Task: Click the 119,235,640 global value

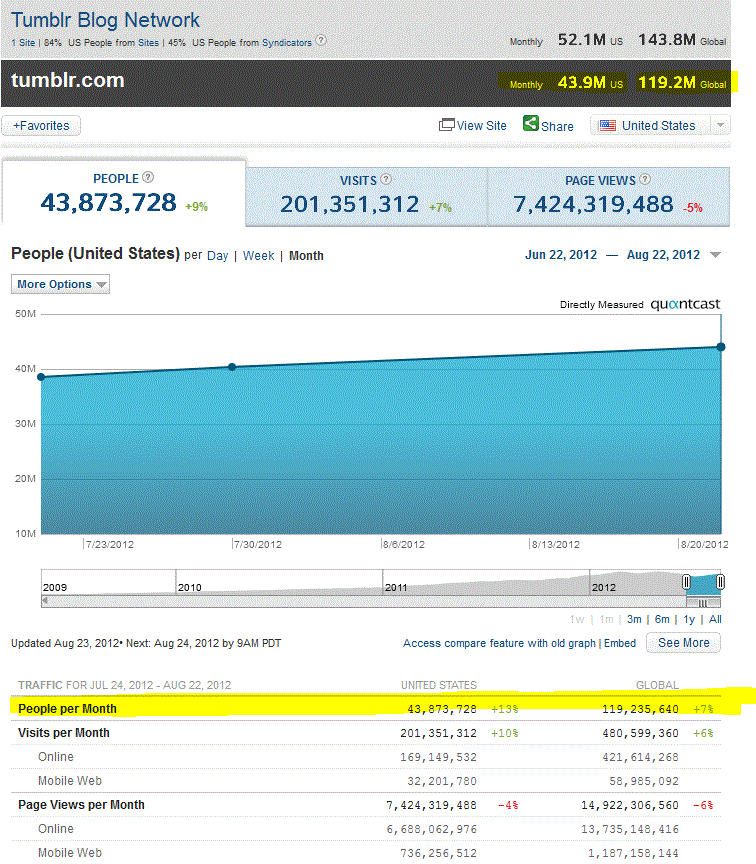Action: pyautogui.click(x=640, y=709)
